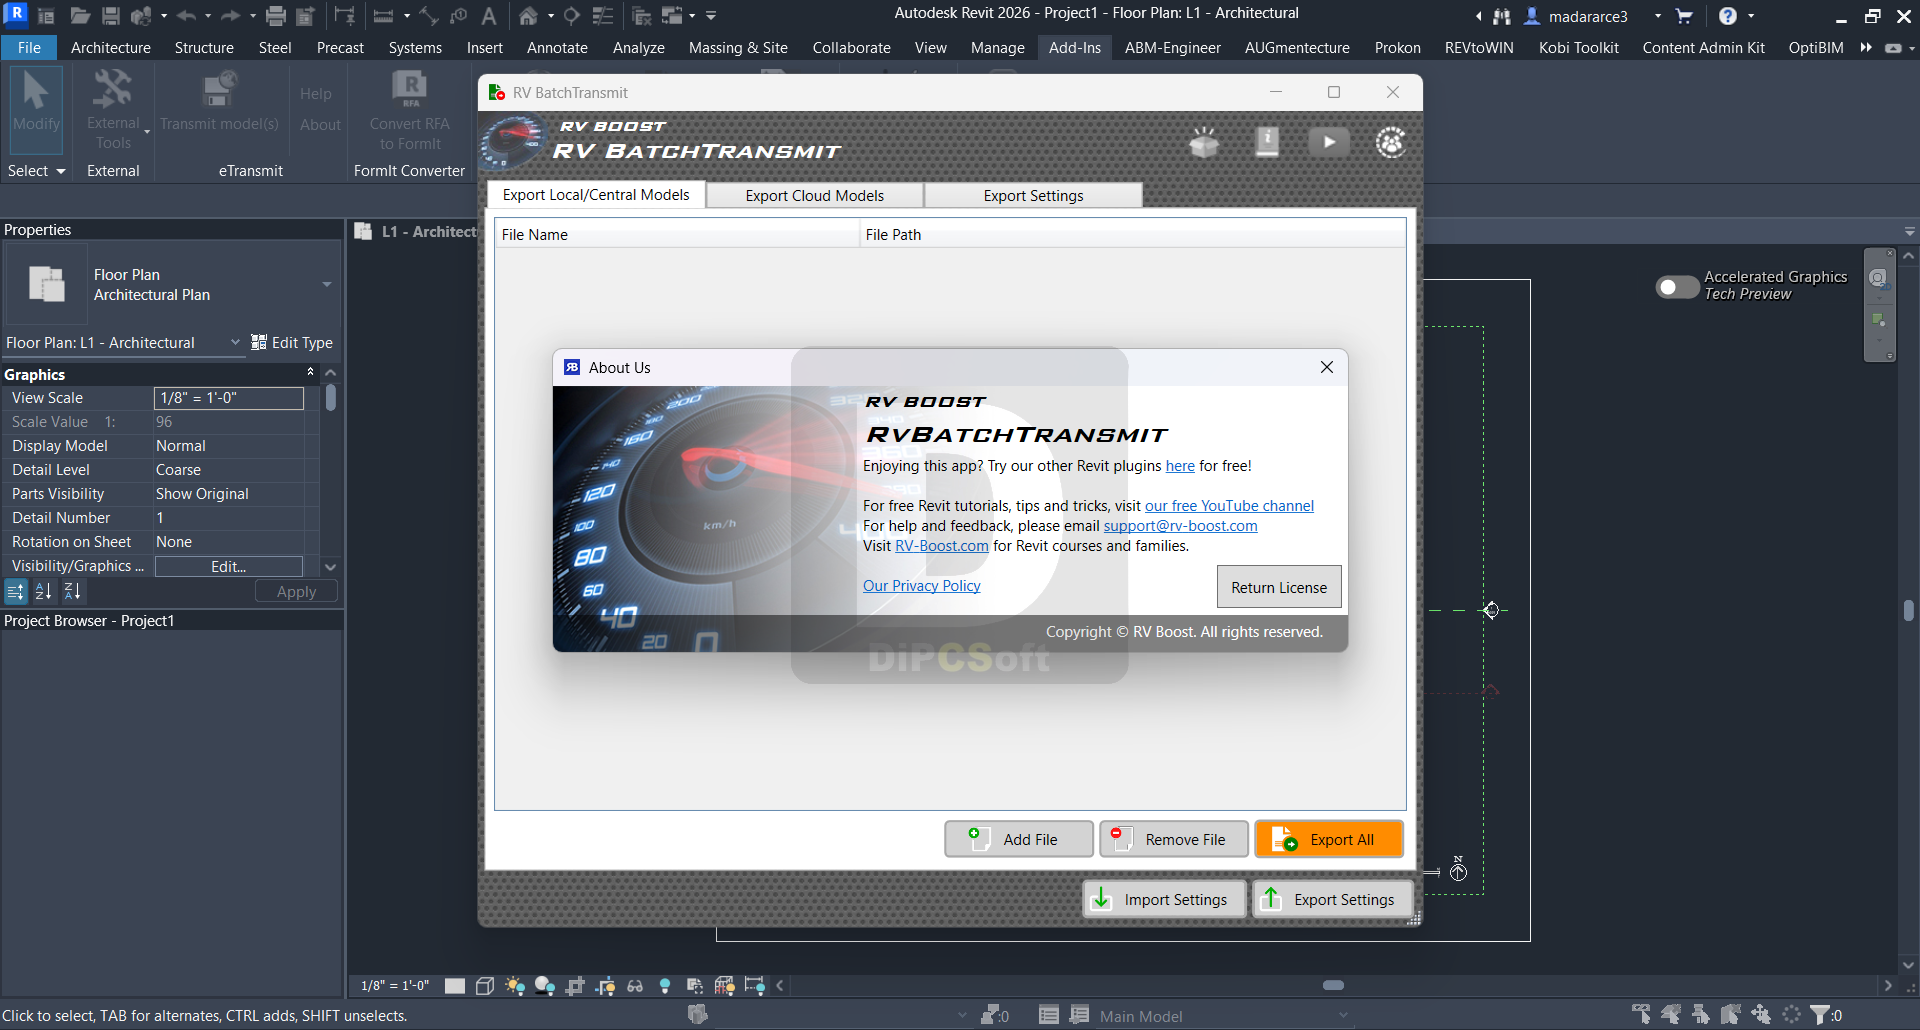Image resolution: width=1920 pixels, height=1030 pixels.
Task: Open Our Privacy Policy link
Action: pos(921,586)
